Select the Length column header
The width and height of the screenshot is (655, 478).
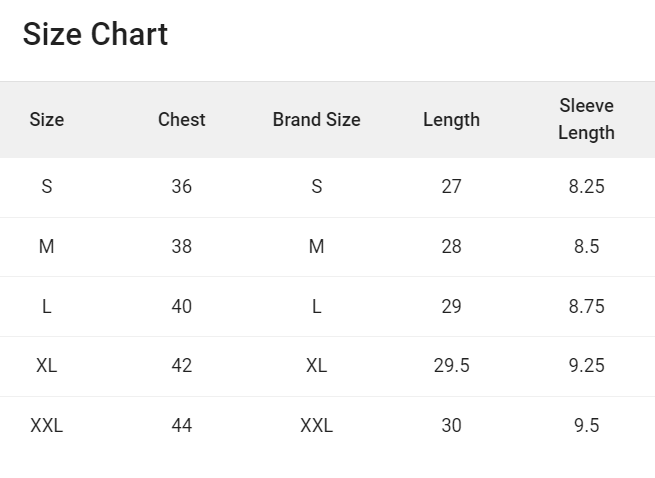coord(452,120)
